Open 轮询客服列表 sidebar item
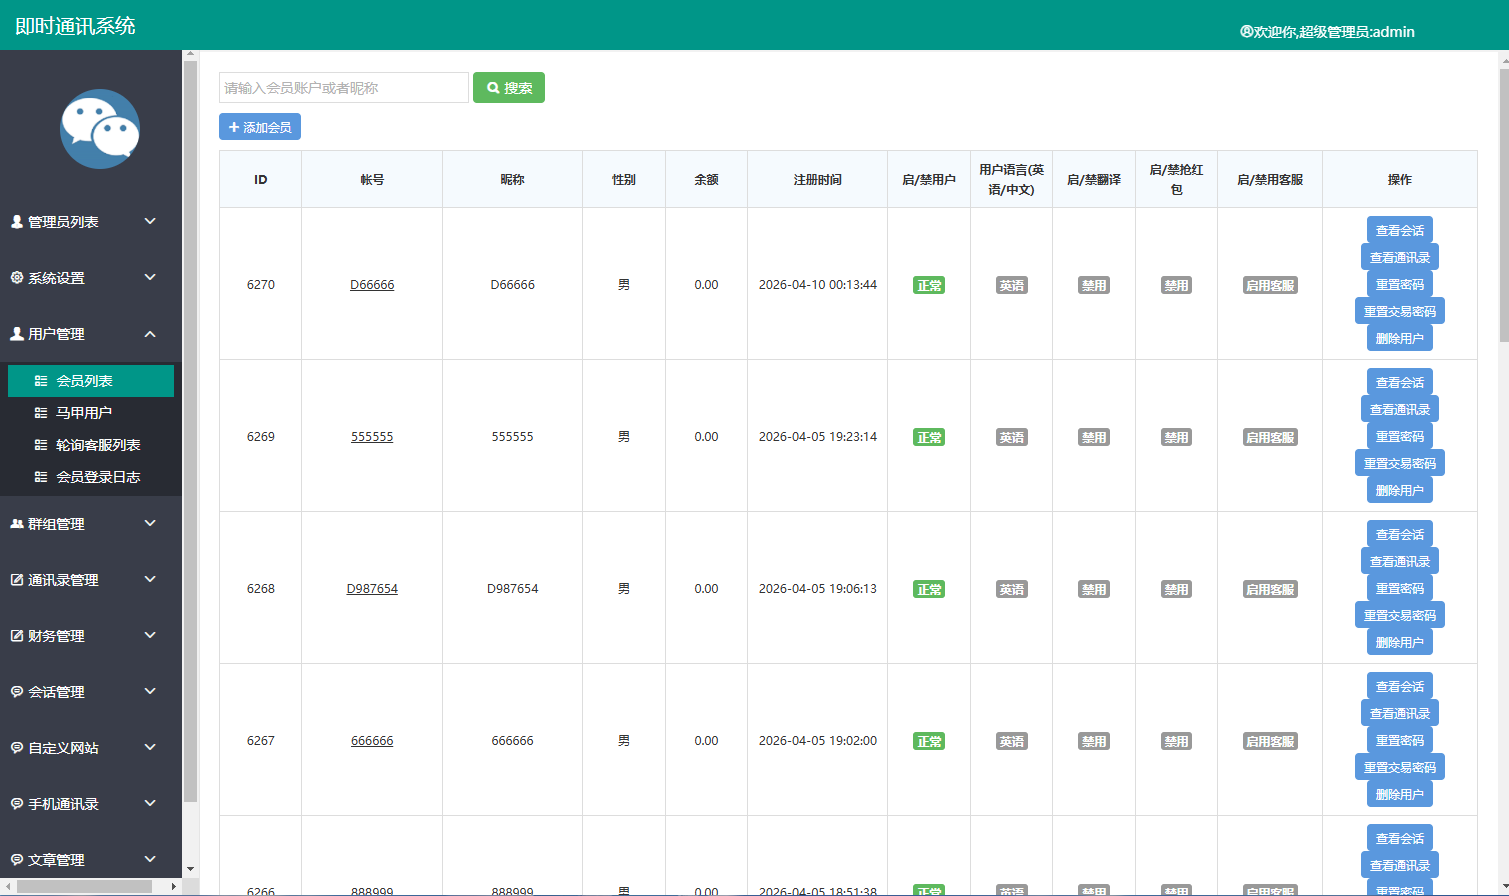 click(97, 445)
